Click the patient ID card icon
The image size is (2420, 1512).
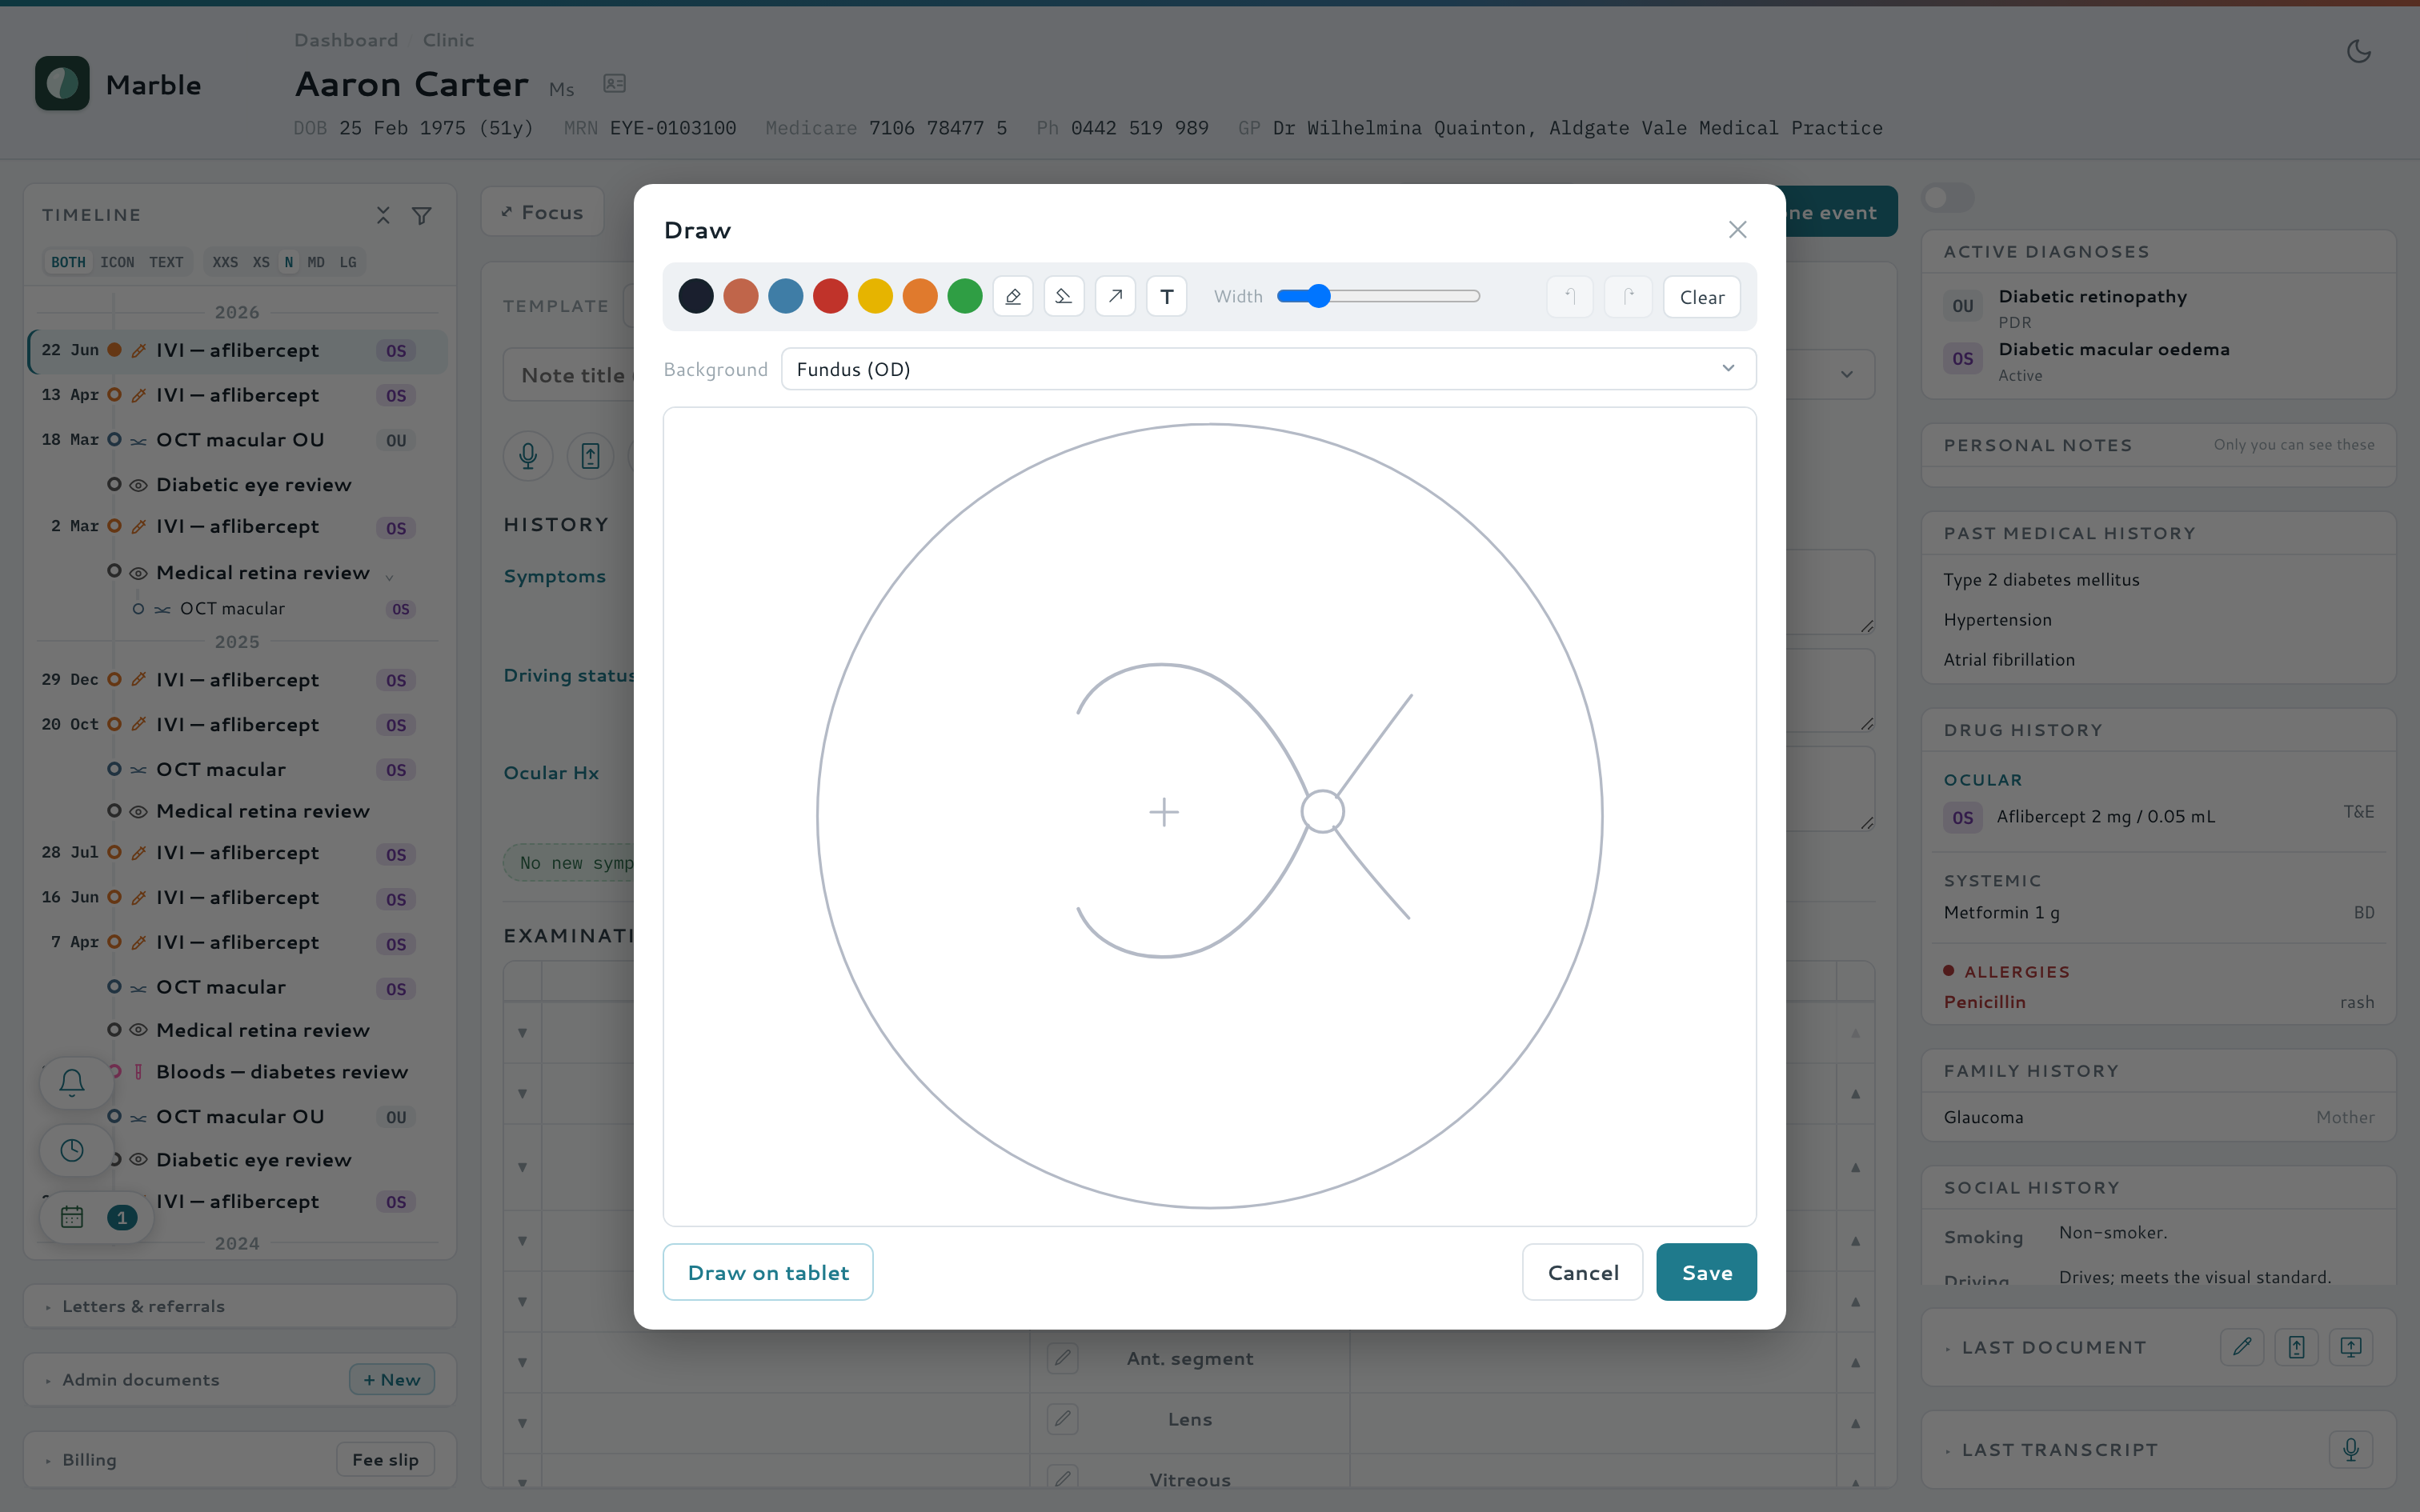click(614, 84)
